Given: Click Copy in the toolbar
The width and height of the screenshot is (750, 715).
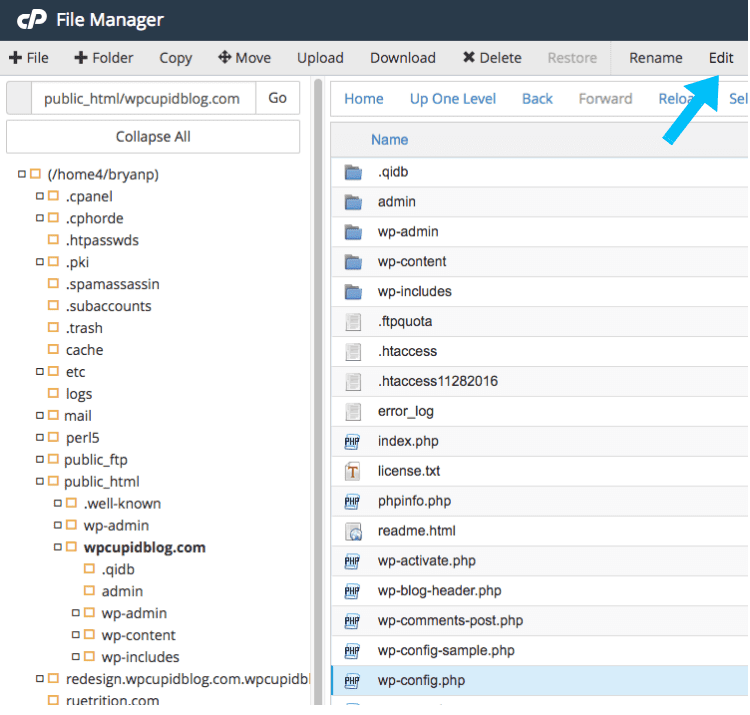Looking at the screenshot, I should [x=176, y=58].
